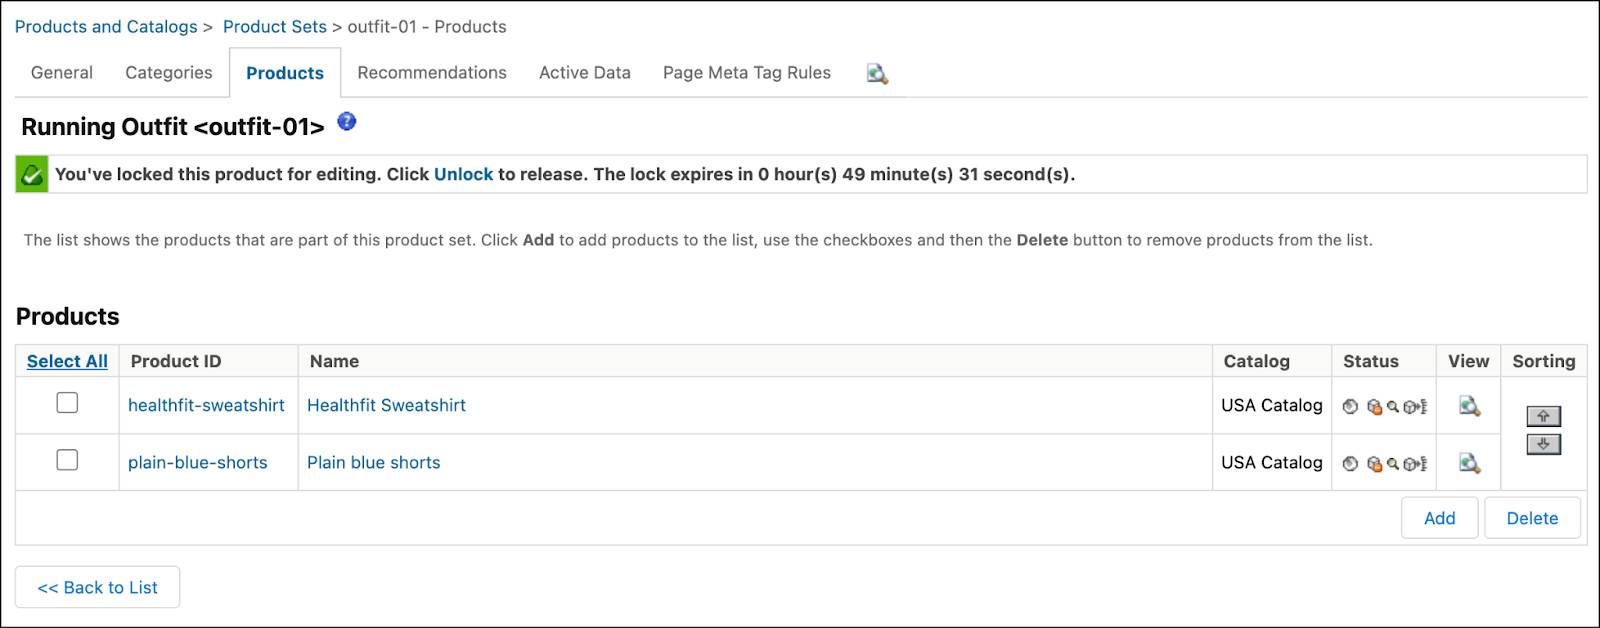Open the Plain blue shorts name link

(374, 462)
